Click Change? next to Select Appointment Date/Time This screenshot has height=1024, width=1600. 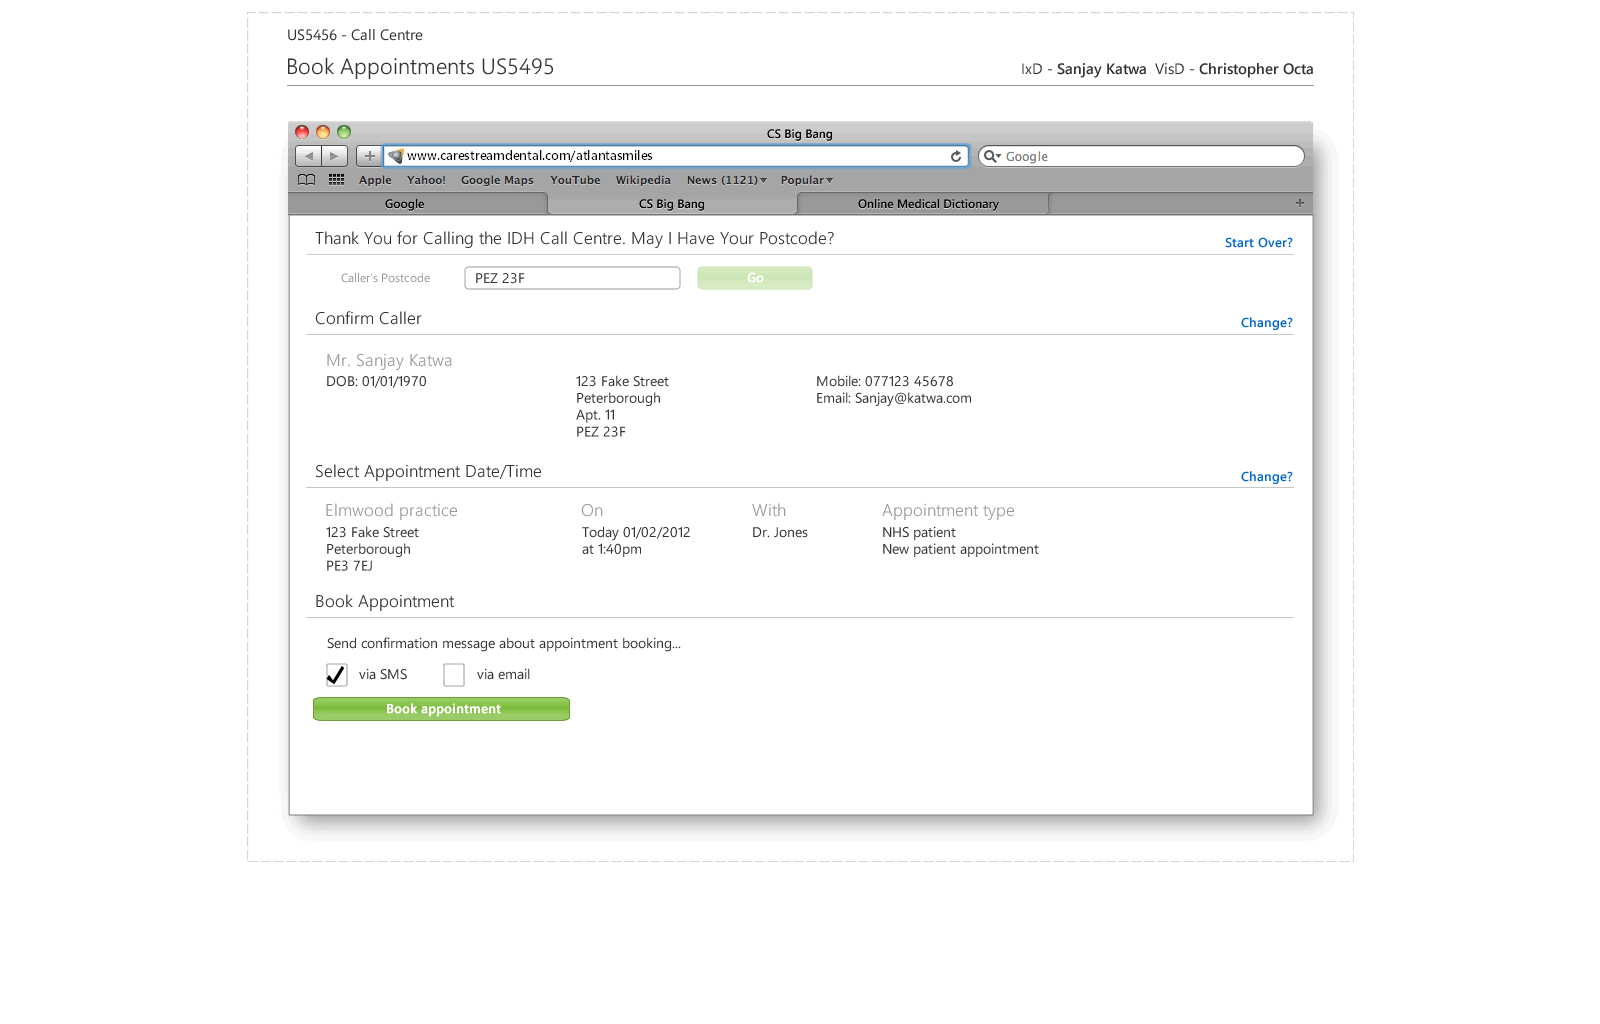[1266, 477]
